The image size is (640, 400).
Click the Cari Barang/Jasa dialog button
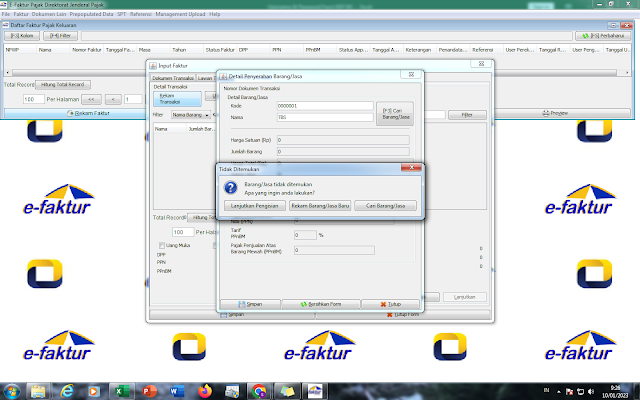click(385, 206)
